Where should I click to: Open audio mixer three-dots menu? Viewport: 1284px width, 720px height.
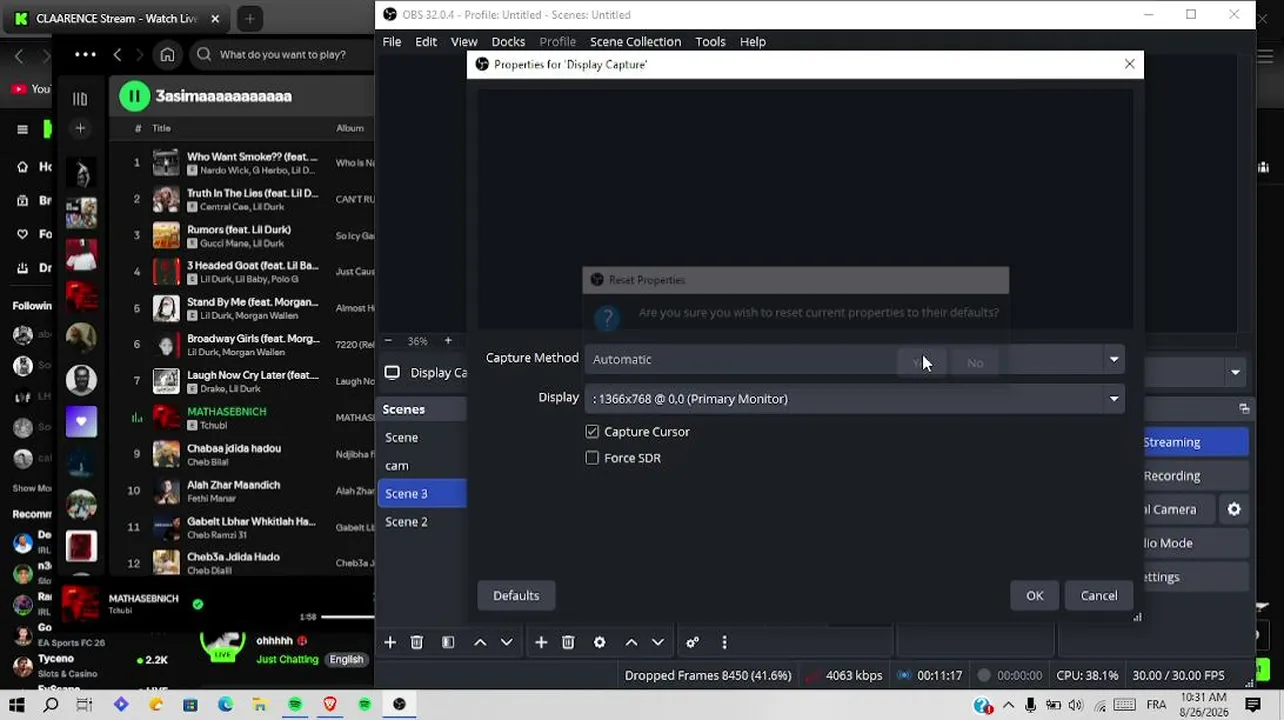(724, 643)
